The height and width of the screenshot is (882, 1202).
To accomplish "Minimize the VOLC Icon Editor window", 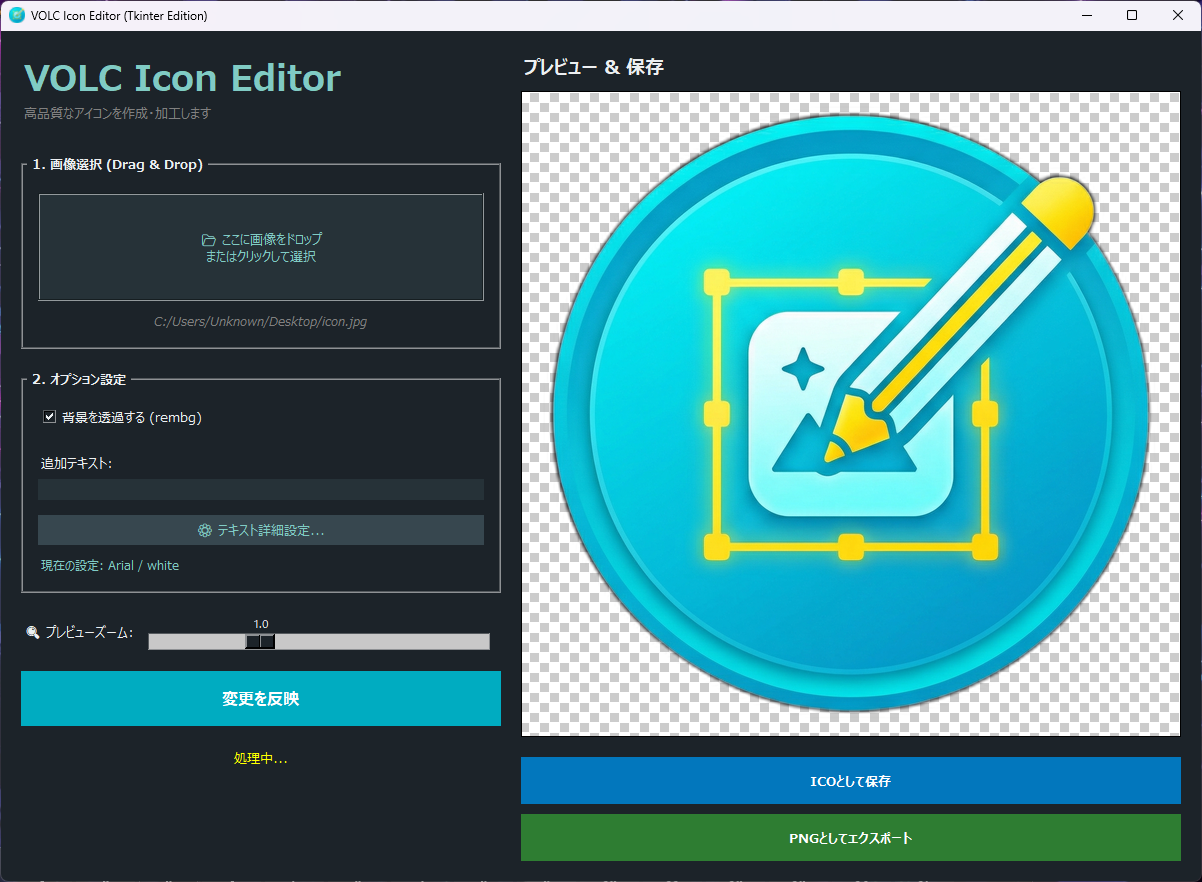I will click(x=1087, y=15).
